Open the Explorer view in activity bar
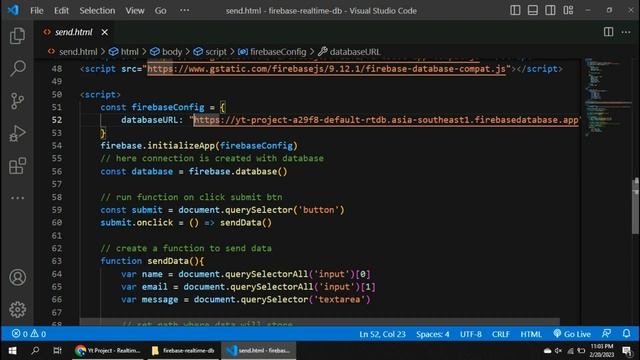This screenshot has height=360, width=640. 17,36
